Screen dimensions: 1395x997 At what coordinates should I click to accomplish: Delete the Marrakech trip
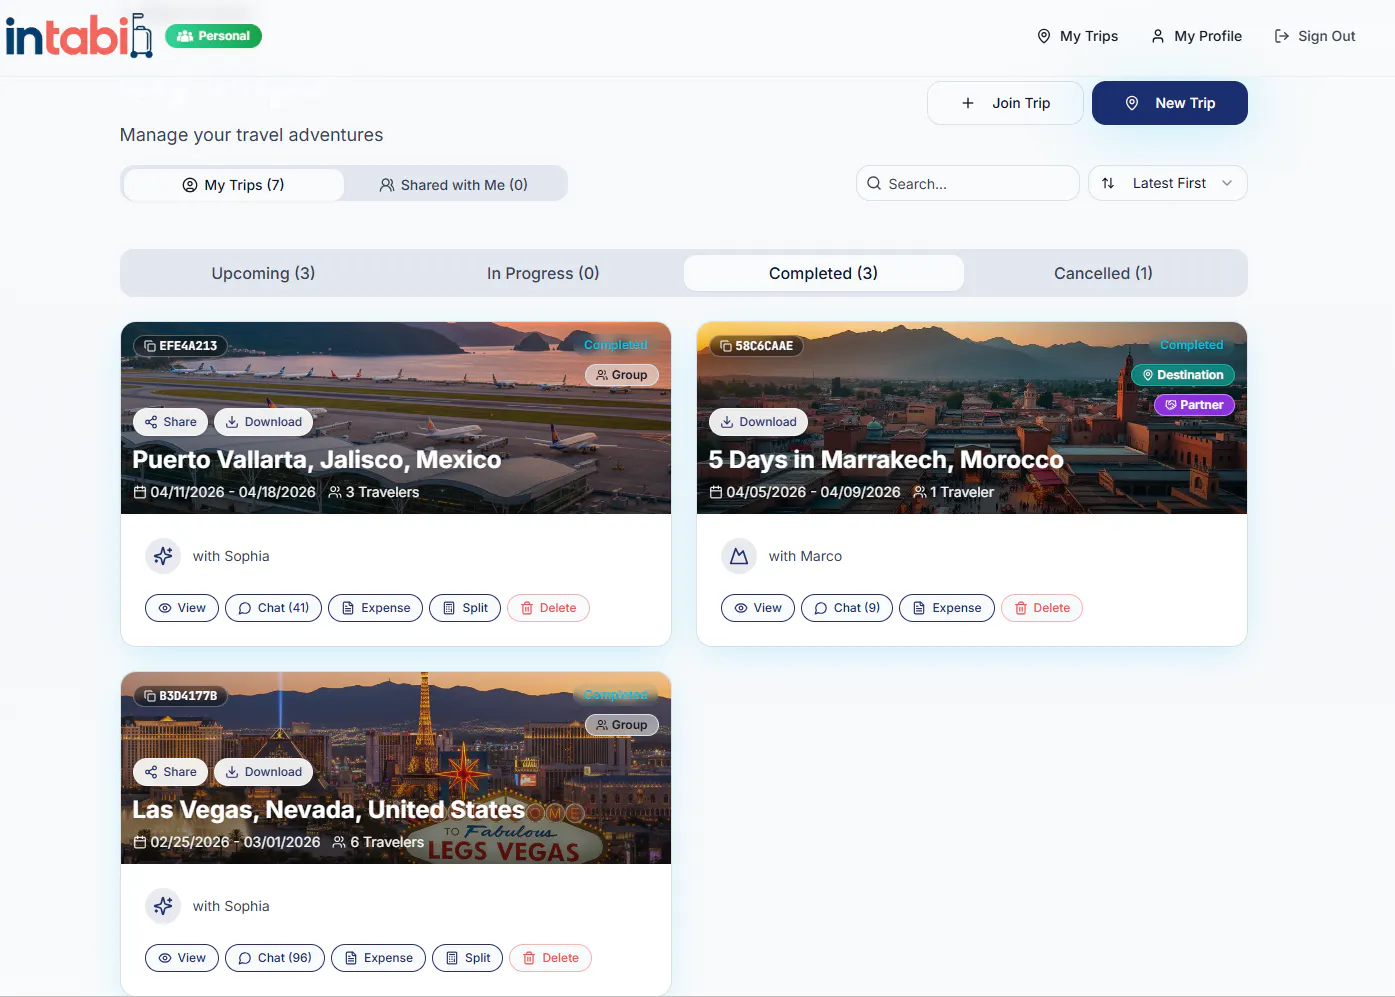1042,608
